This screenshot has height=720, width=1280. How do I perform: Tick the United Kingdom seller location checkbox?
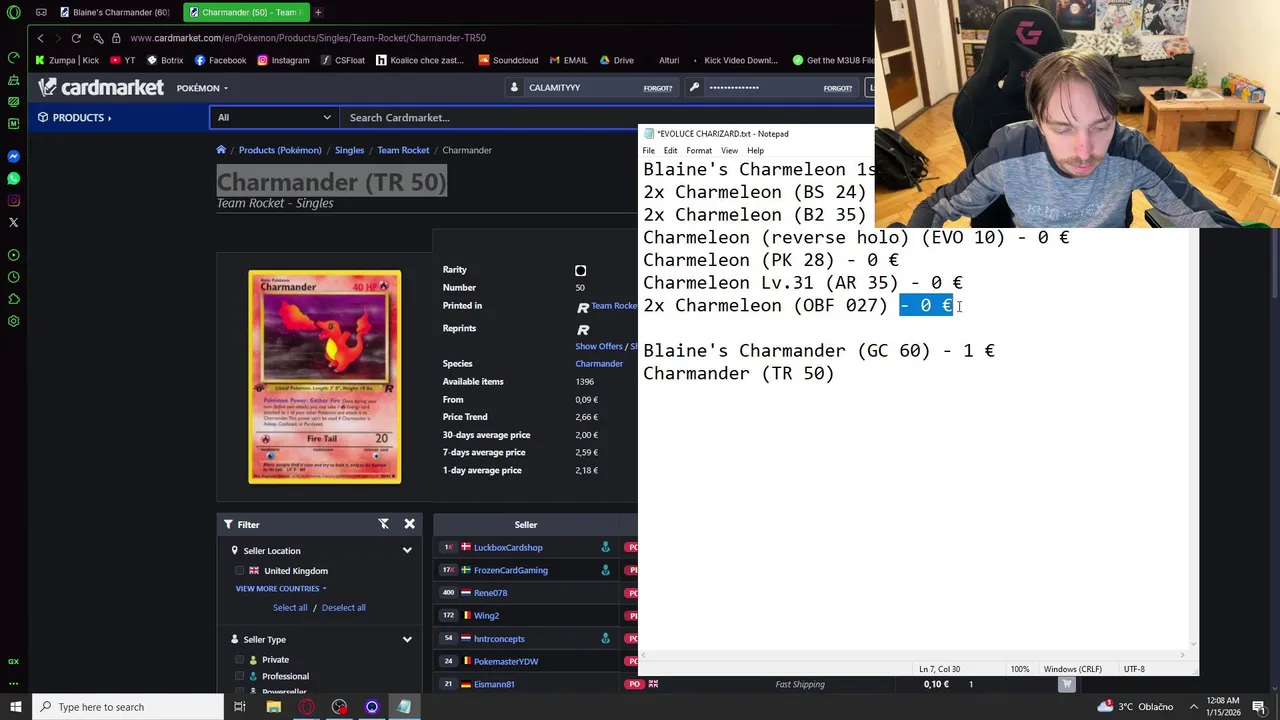240,571
